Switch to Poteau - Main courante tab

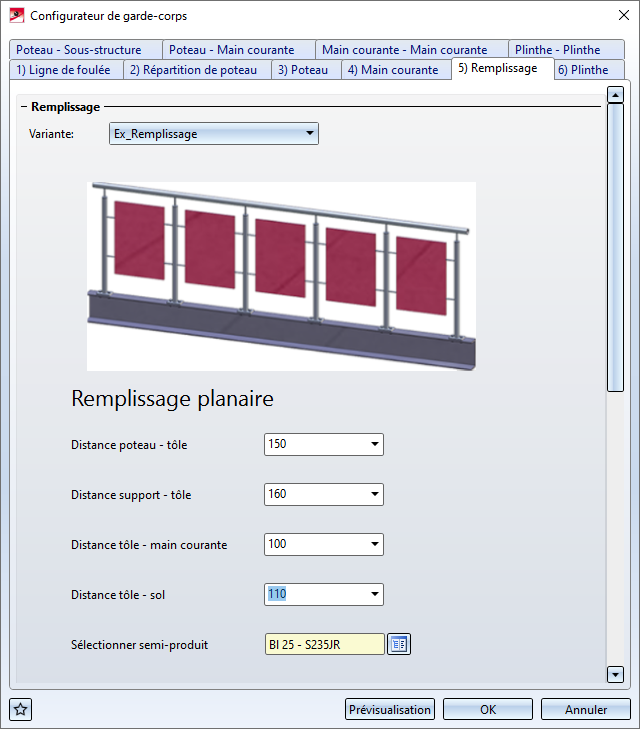click(x=239, y=50)
